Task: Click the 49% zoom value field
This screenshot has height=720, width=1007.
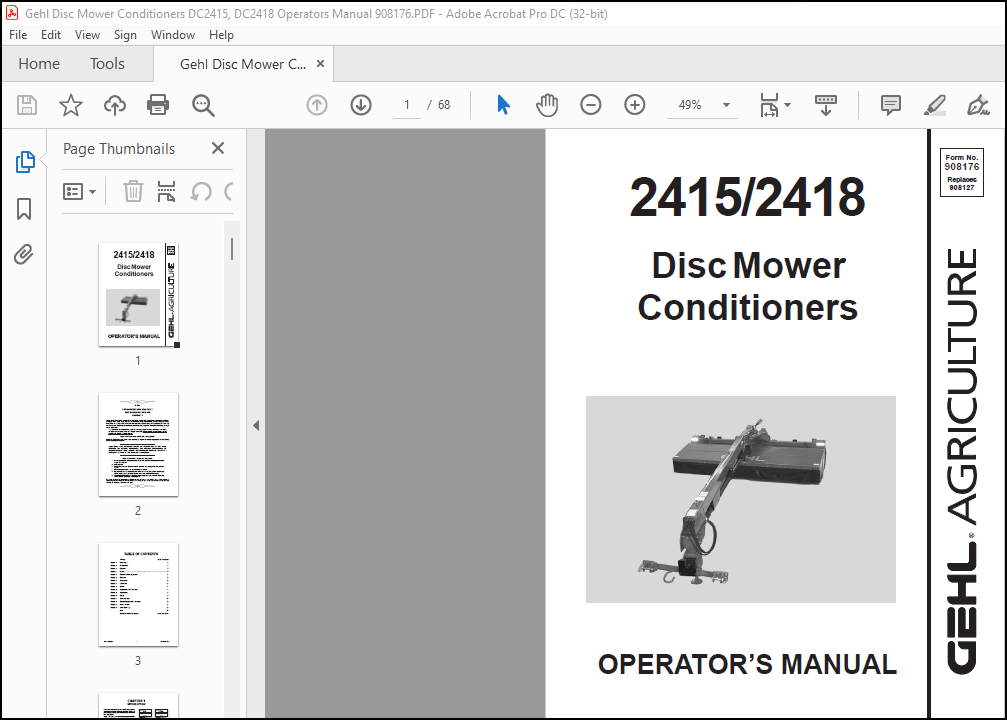Action: tap(690, 105)
